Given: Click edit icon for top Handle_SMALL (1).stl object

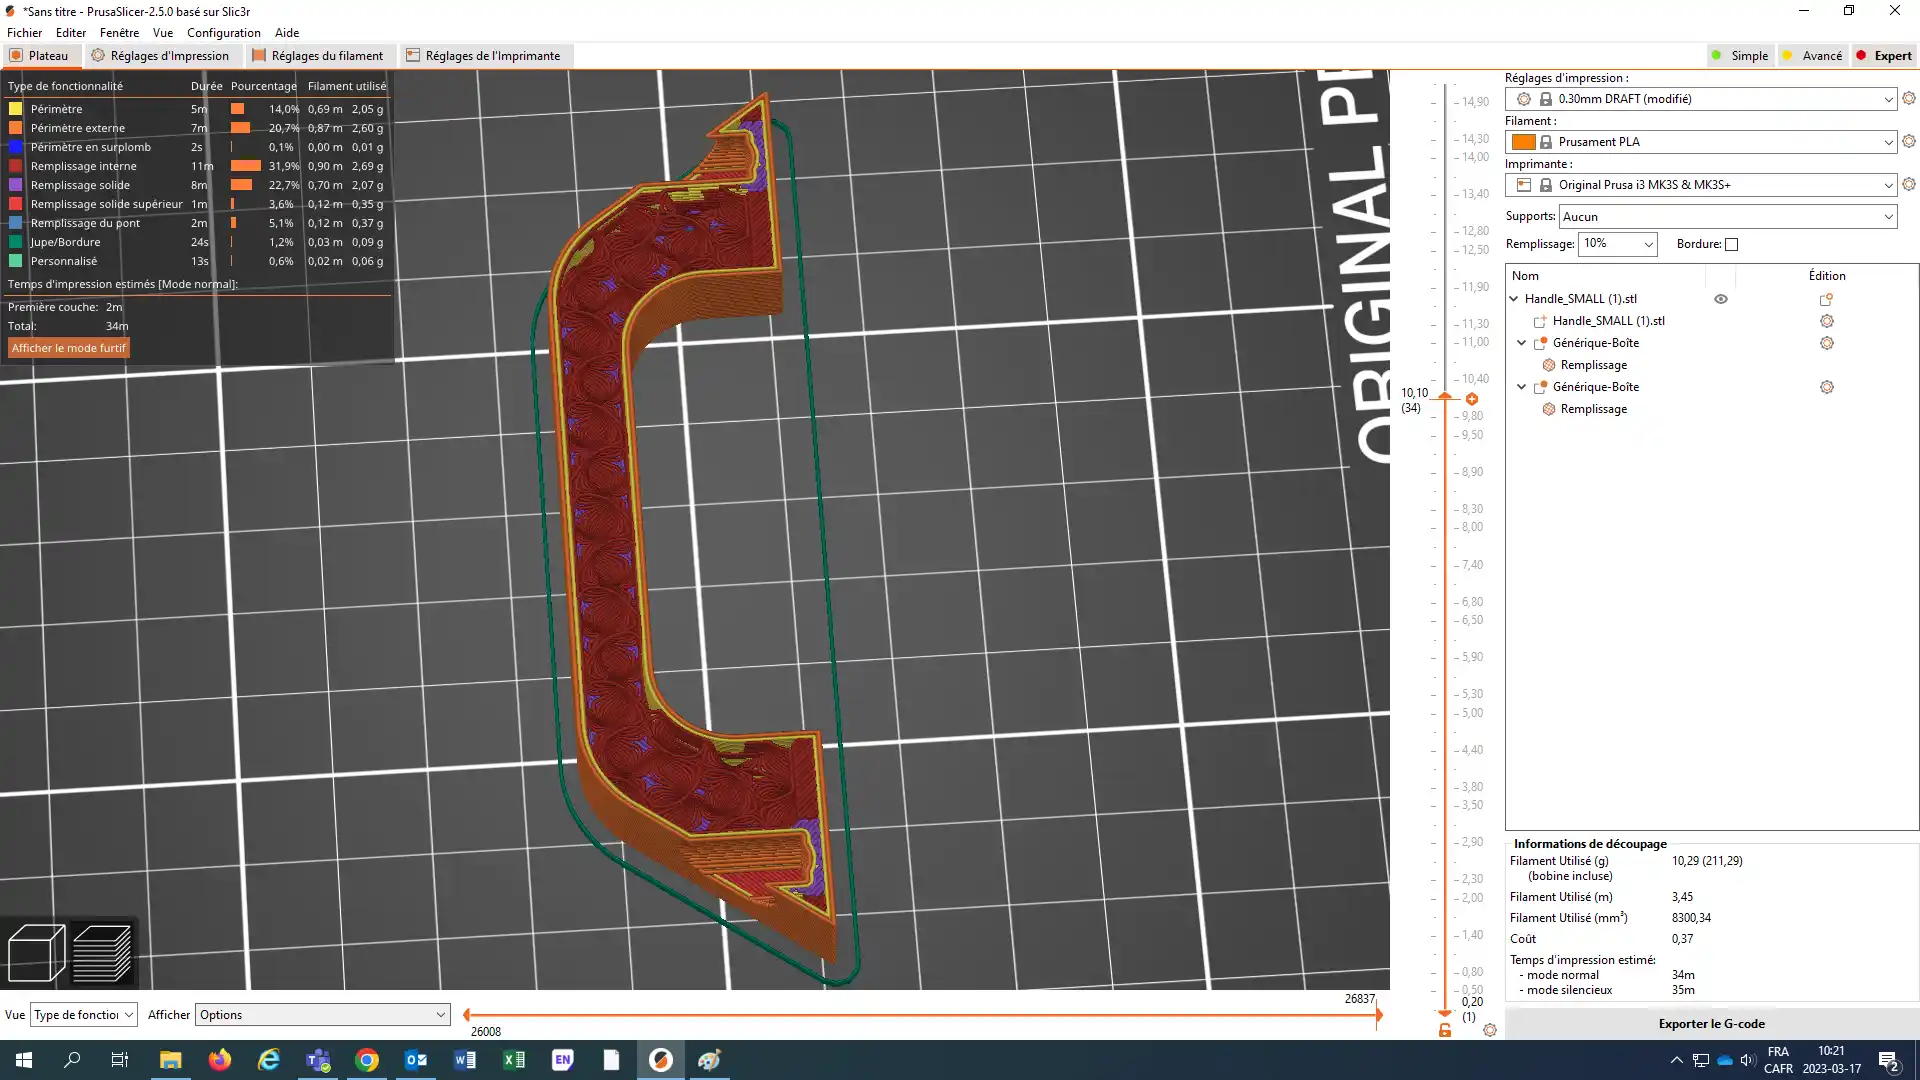Looking at the screenshot, I should tap(1826, 299).
